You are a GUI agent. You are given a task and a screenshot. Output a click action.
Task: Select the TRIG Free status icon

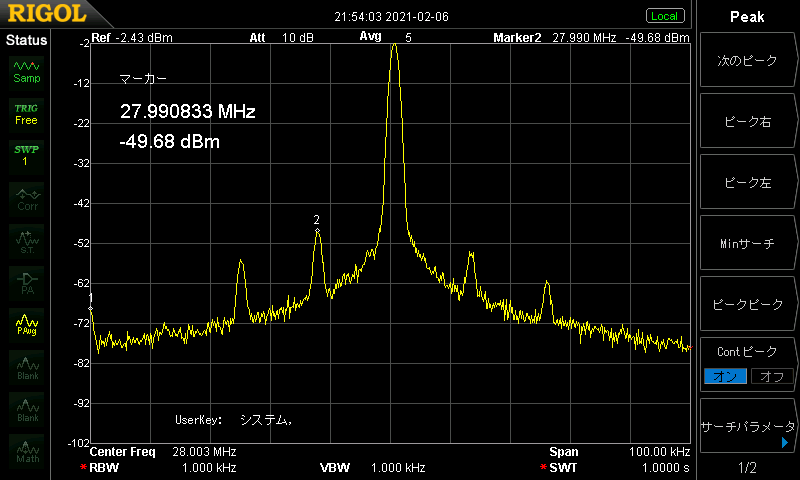[x=27, y=115]
